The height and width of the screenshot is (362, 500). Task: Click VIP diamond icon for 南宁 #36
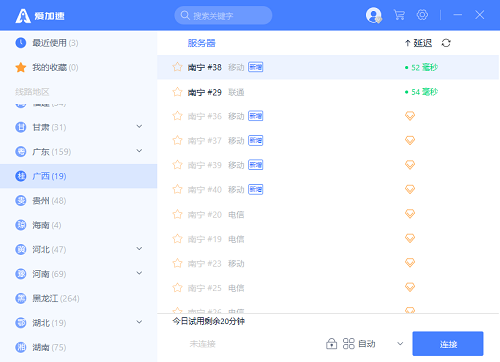click(410, 116)
